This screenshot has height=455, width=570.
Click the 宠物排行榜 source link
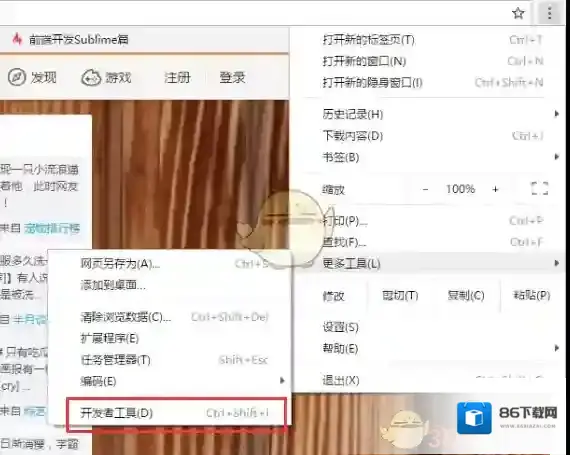pyautogui.click(x=52, y=228)
